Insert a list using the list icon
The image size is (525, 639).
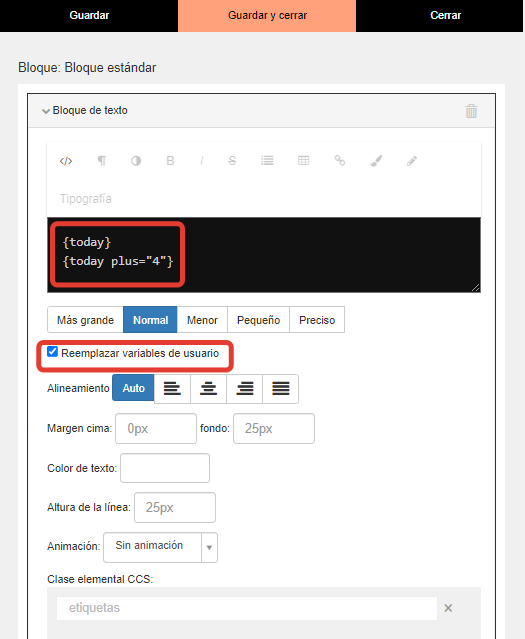[x=267, y=161]
